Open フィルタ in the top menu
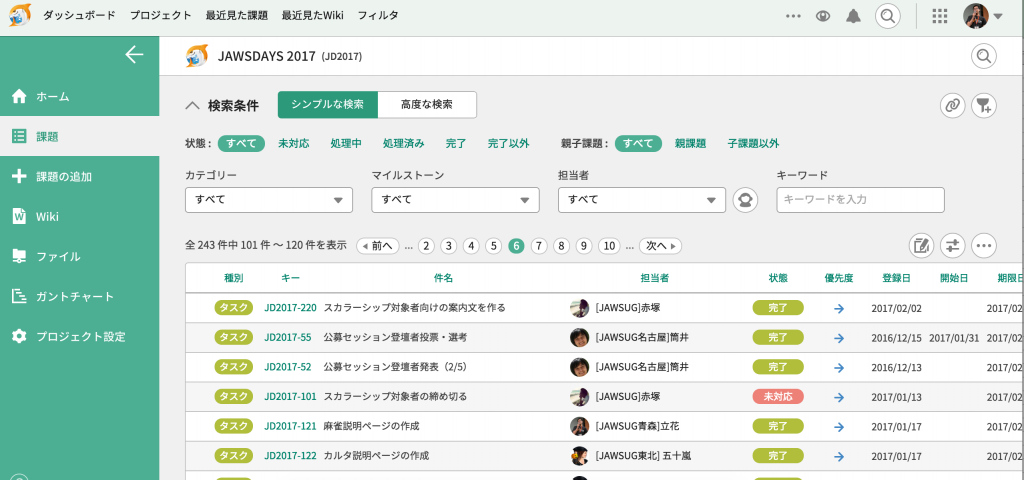Image resolution: width=1024 pixels, height=480 pixels. pyautogui.click(x=377, y=16)
